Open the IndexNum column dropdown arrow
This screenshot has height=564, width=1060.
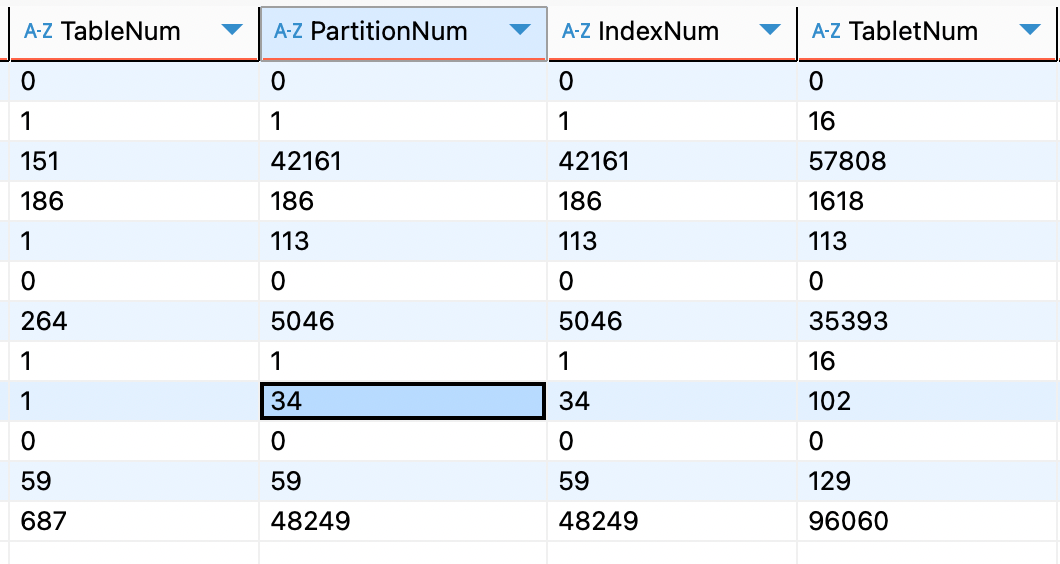770,31
